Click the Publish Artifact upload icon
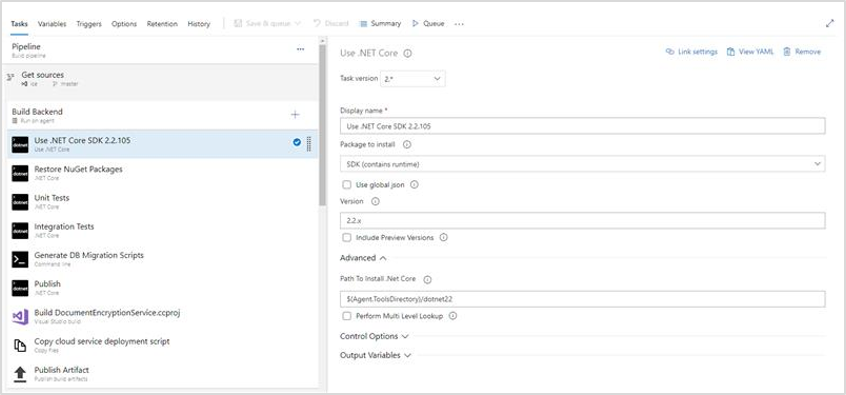Image resolution: width=846 pixels, height=395 pixels. (x=20, y=373)
